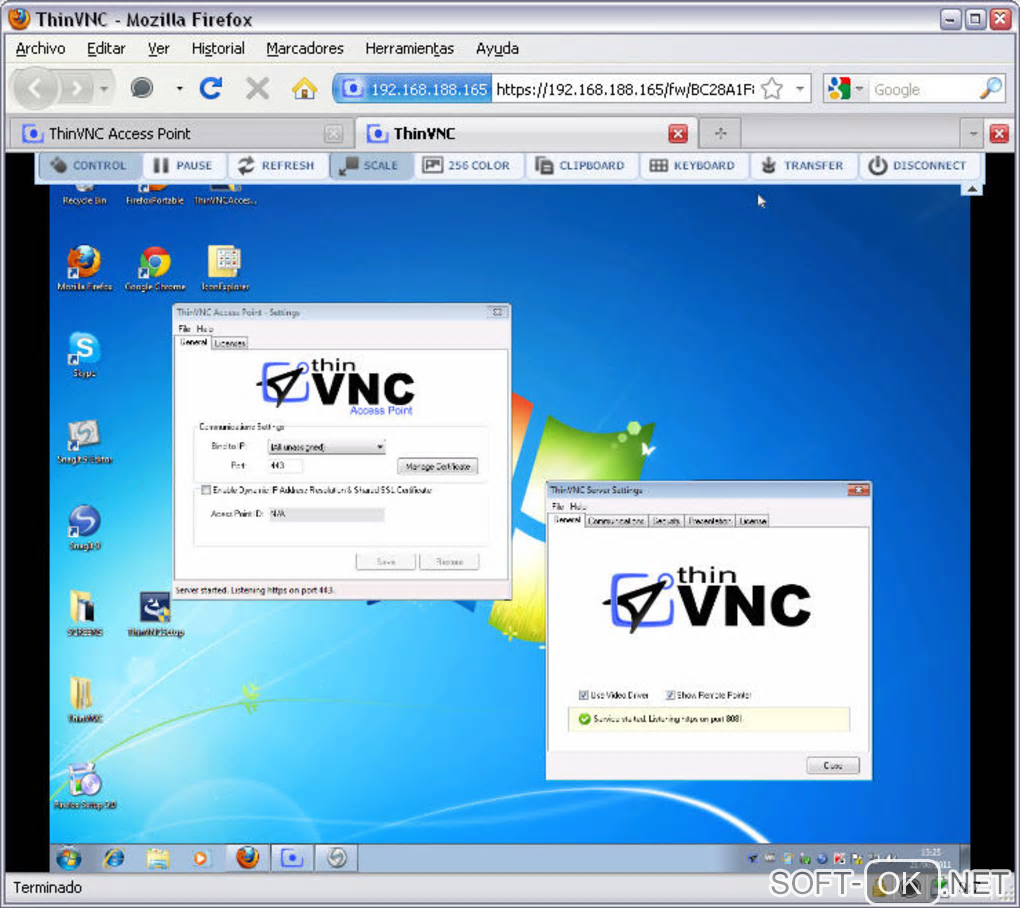Open File menu in Access Point Settings

184,328
